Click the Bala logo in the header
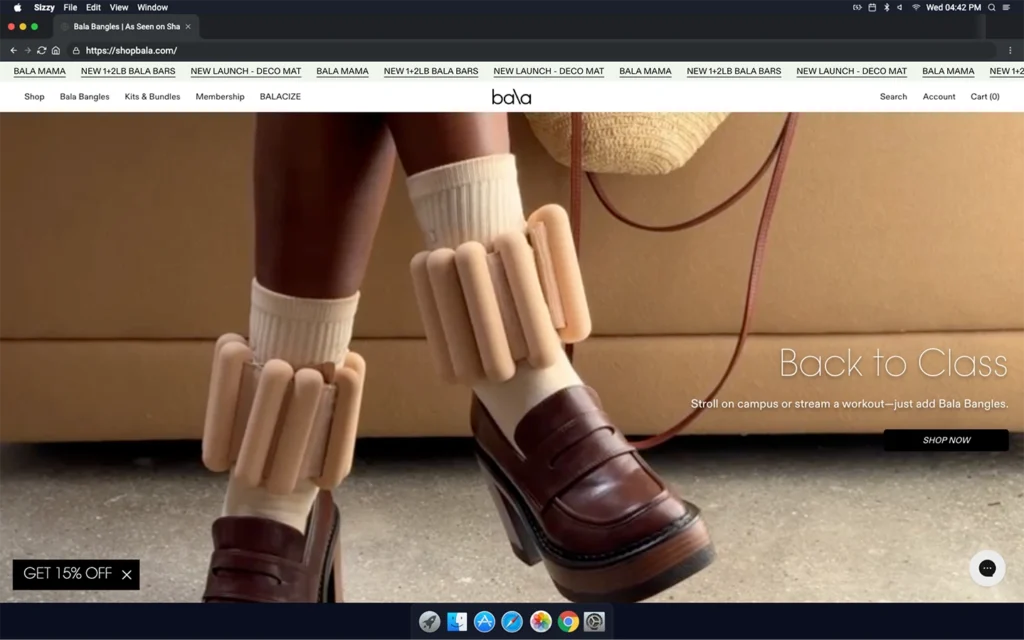Image resolution: width=1024 pixels, height=640 pixels. [511, 97]
